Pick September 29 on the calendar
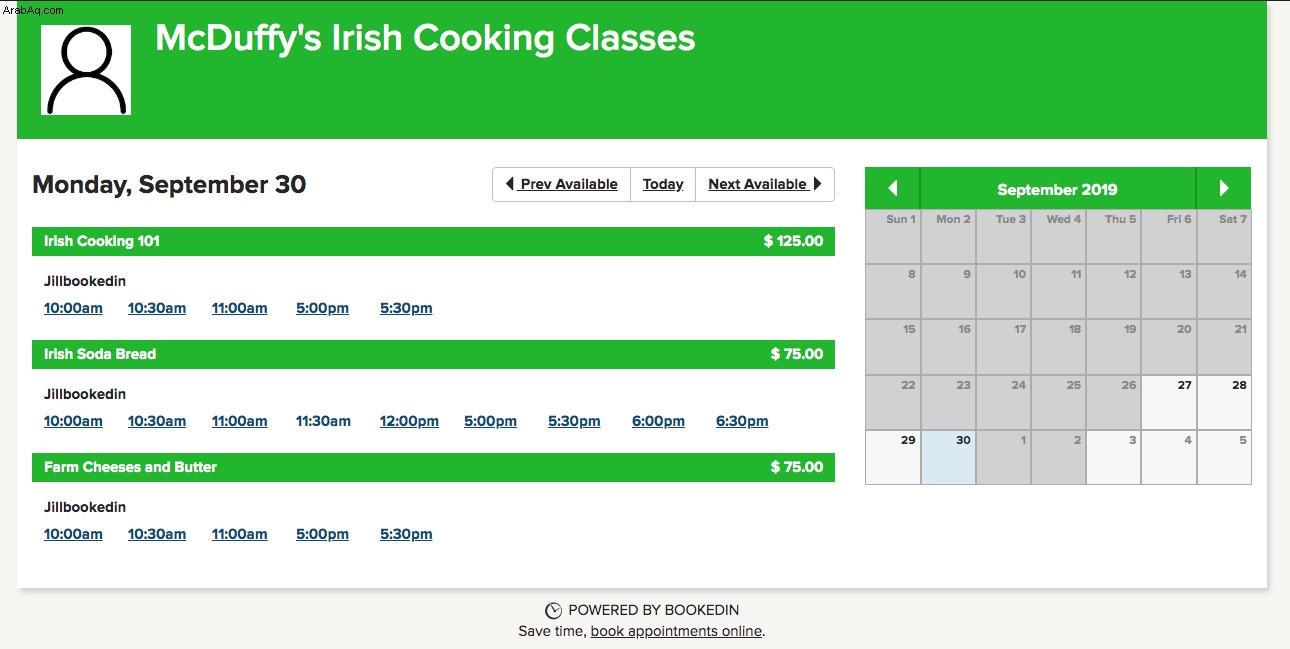 [893, 457]
